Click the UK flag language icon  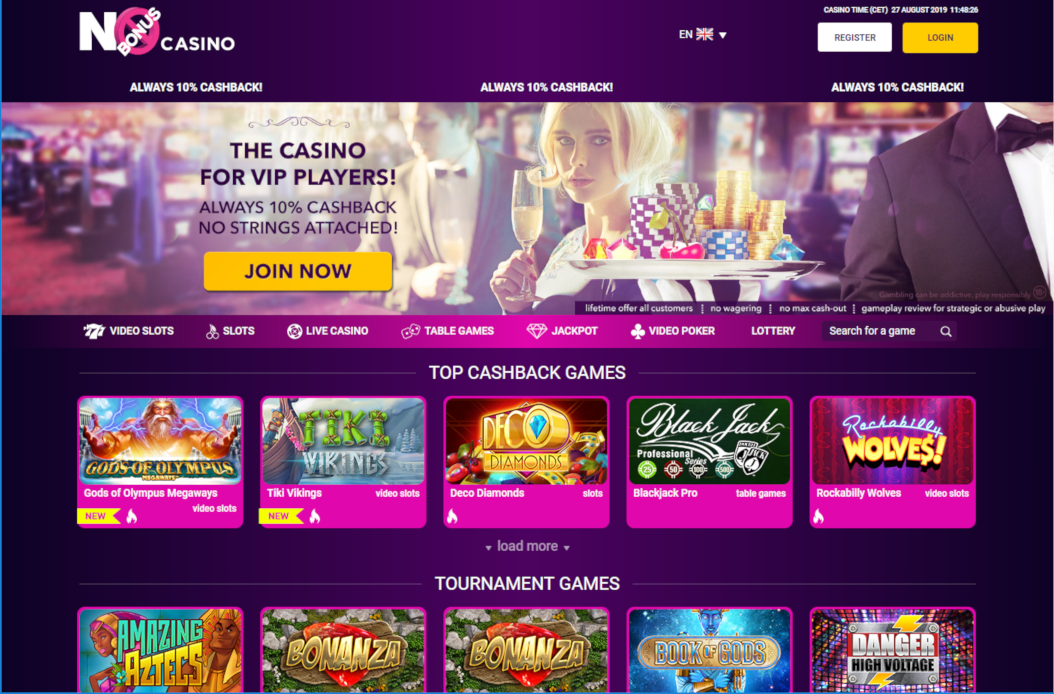tap(704, 34)
